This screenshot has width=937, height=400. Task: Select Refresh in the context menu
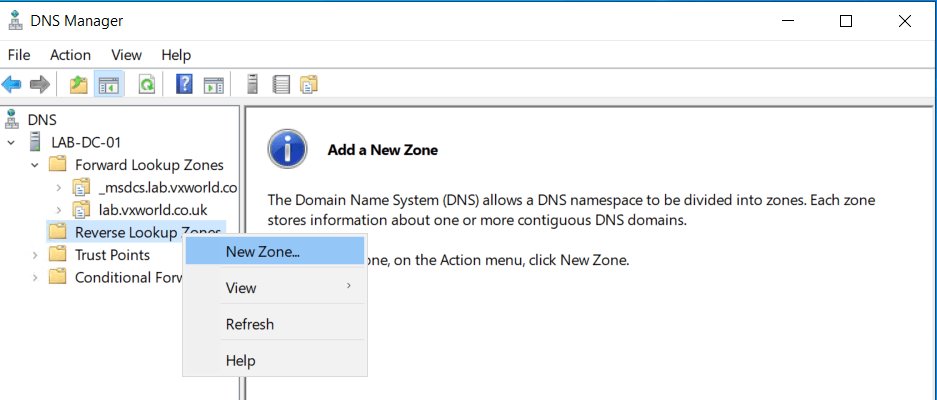click(249, 324)
